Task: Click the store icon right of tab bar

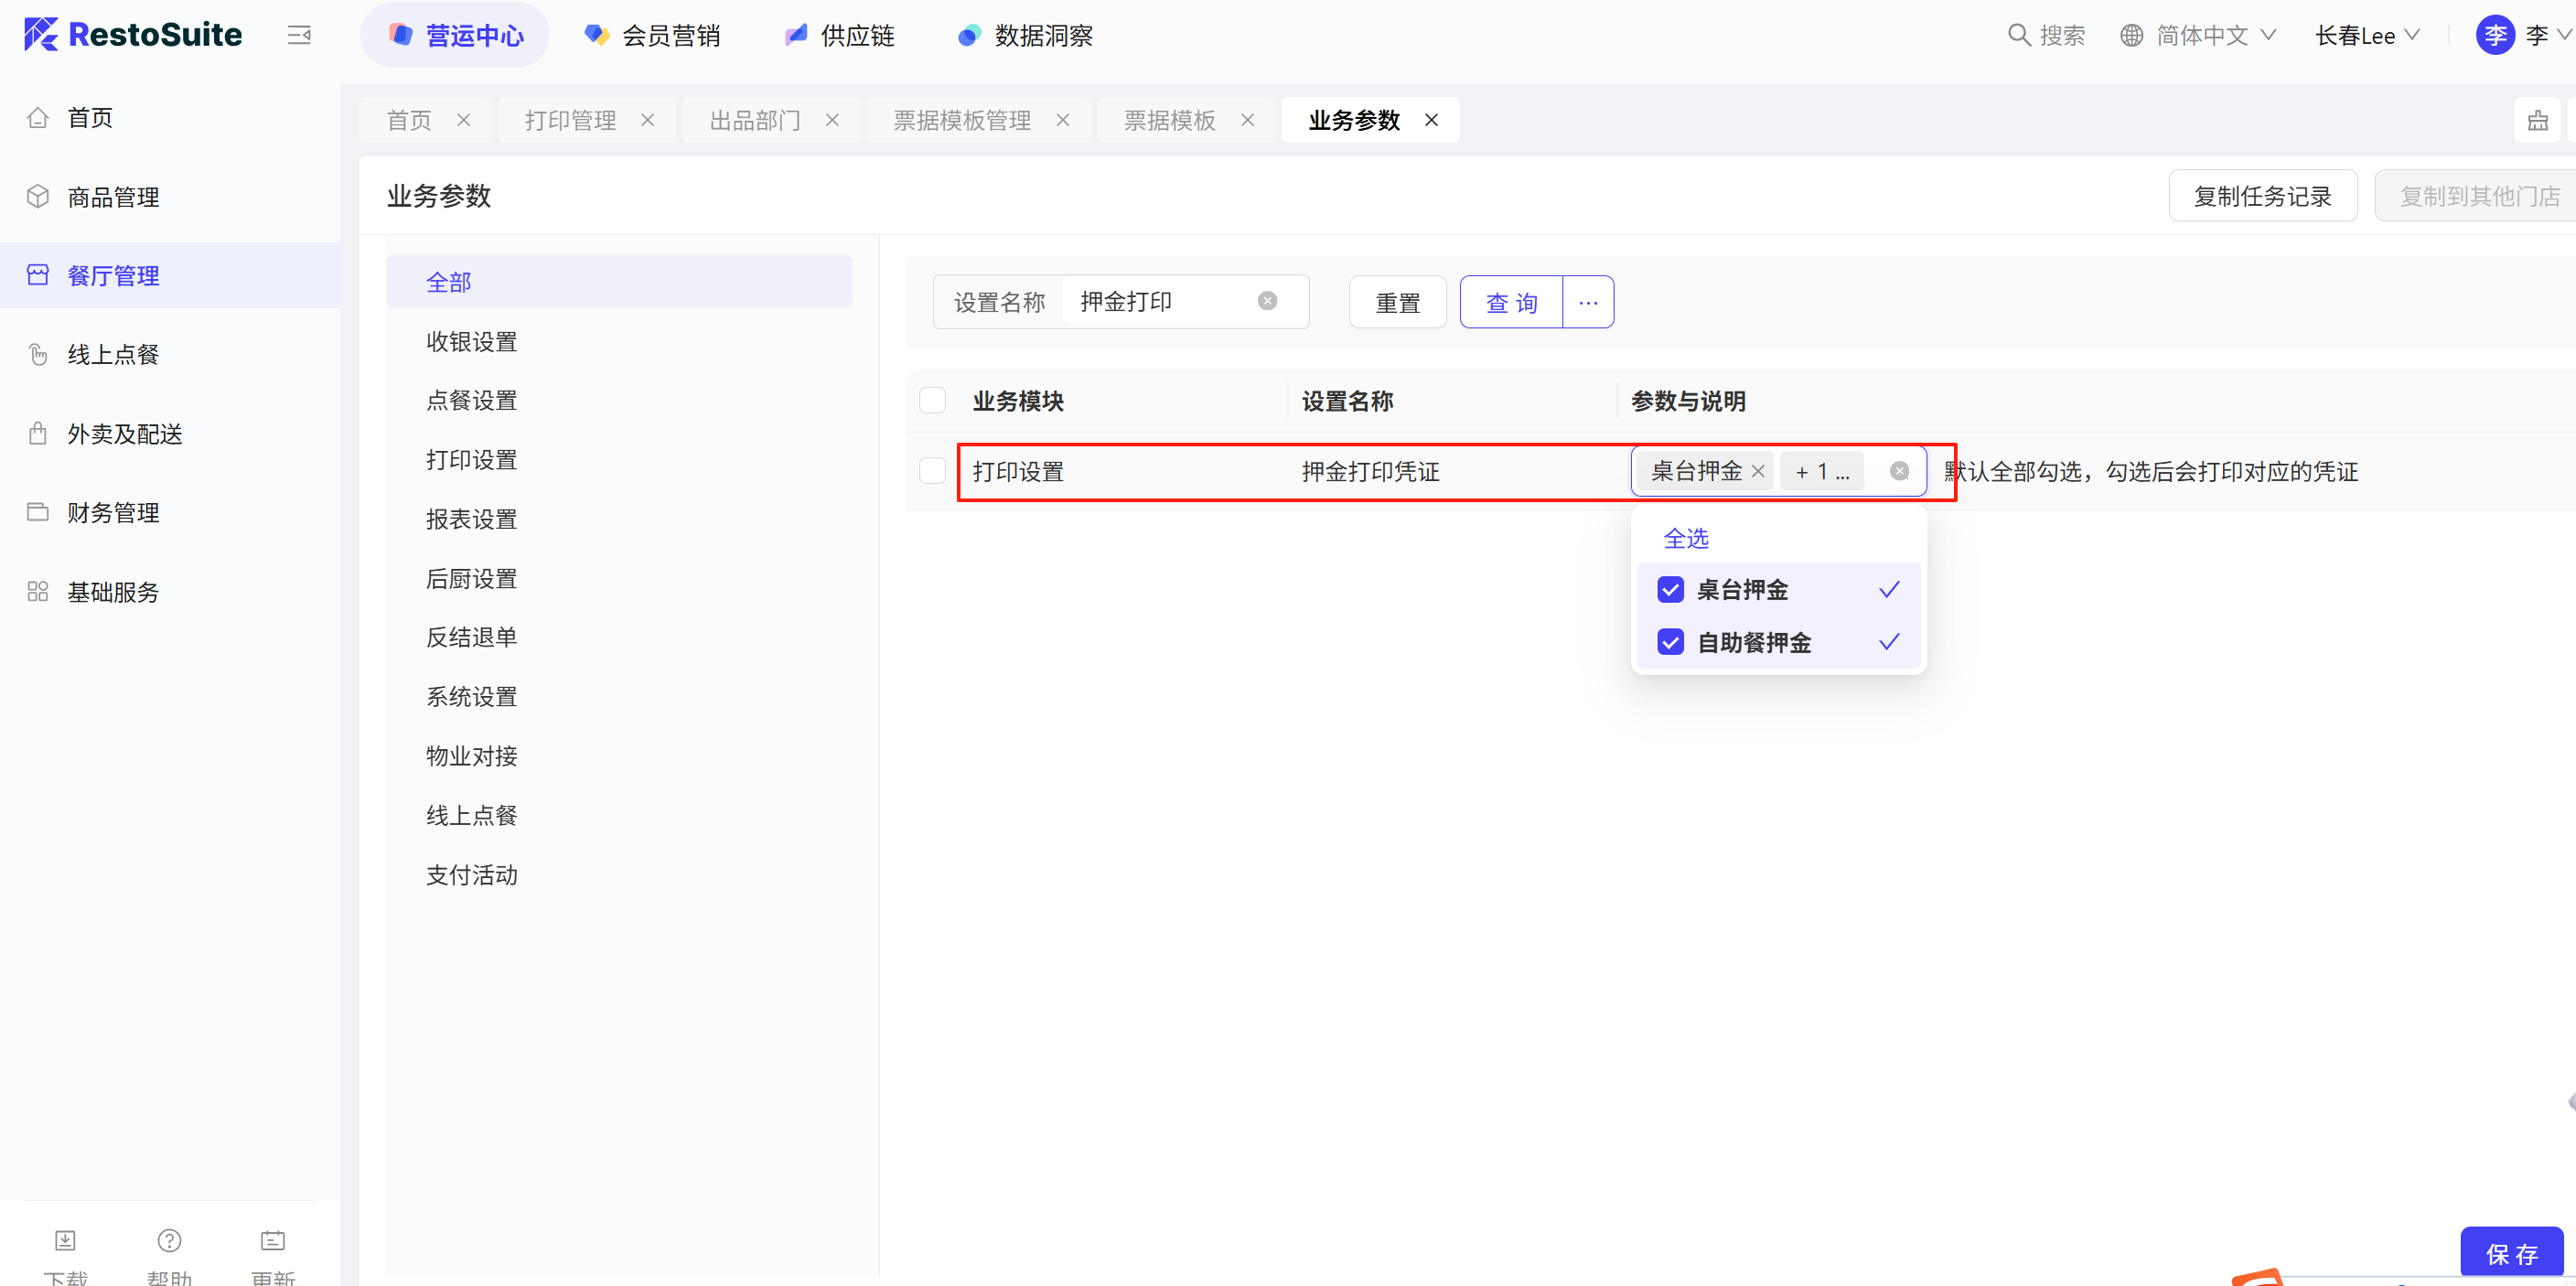Action: 2537,121
